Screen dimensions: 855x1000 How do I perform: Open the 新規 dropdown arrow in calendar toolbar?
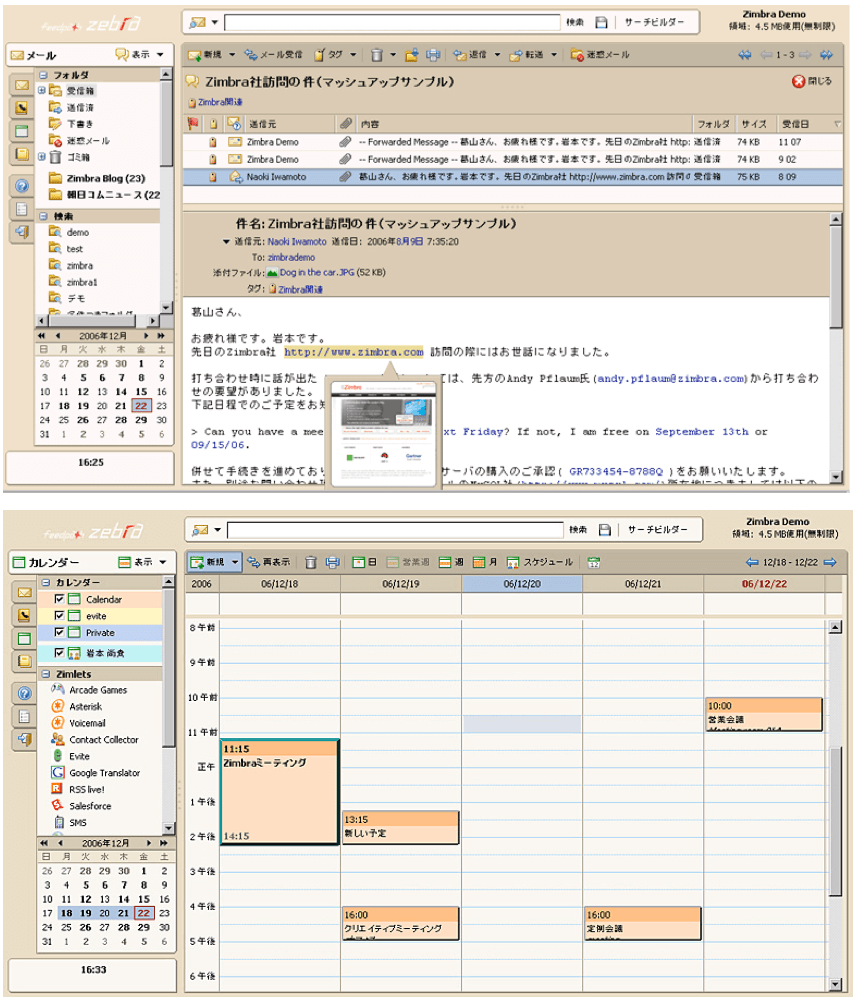[235, 562]
